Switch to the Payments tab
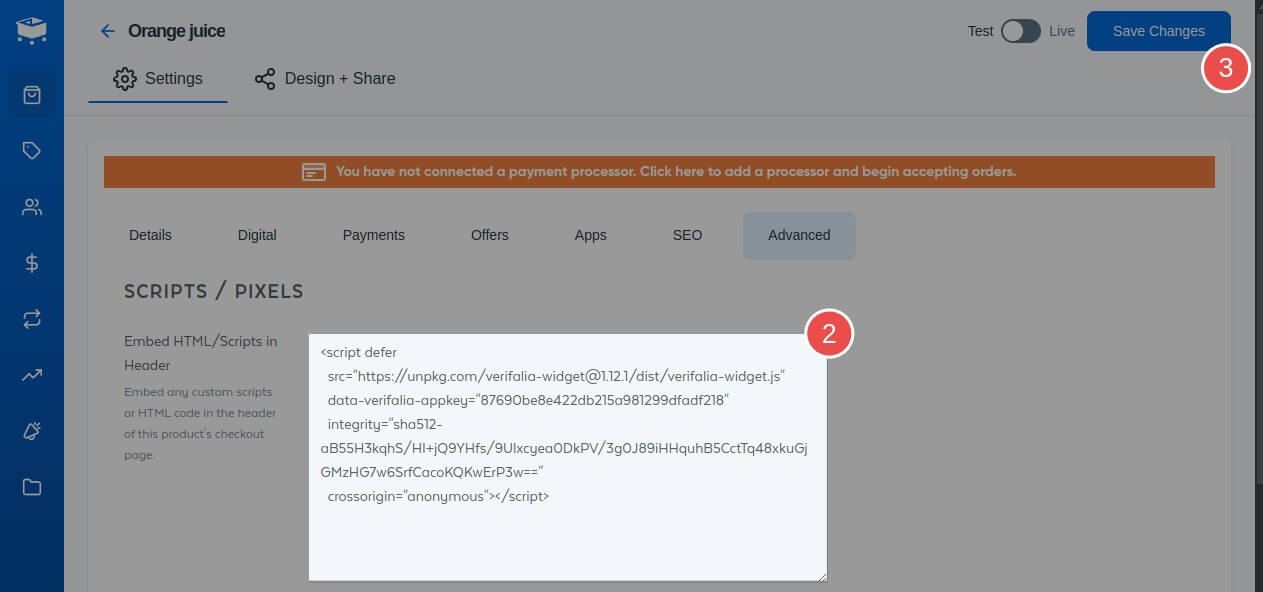 click(x=373, y=235)
